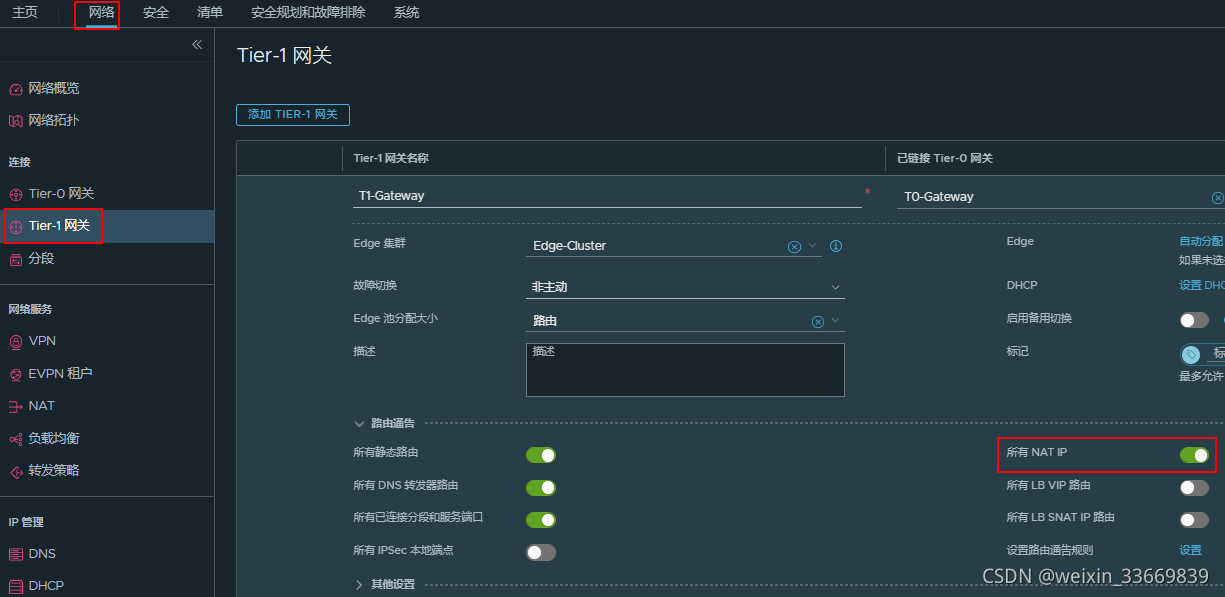Click the 网络概览 gauge icon
This screenshot has height=597, width=1225.
click(15, 89)
